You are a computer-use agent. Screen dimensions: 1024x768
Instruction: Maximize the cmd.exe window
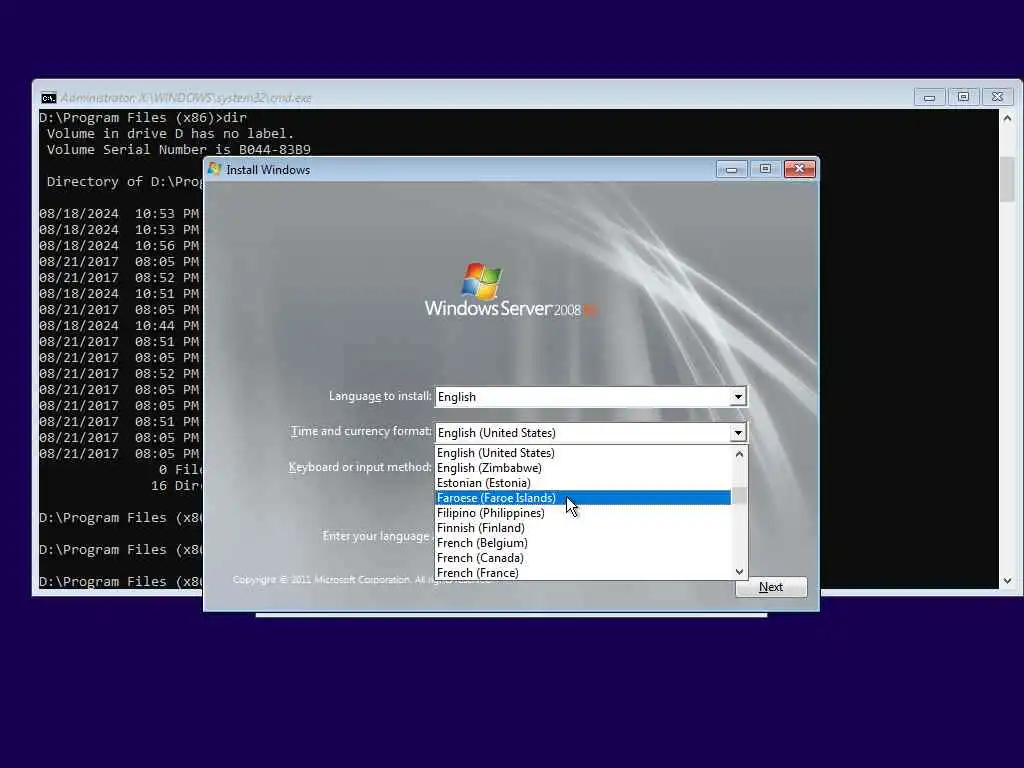pyautogui.click(x=963, y=97)
